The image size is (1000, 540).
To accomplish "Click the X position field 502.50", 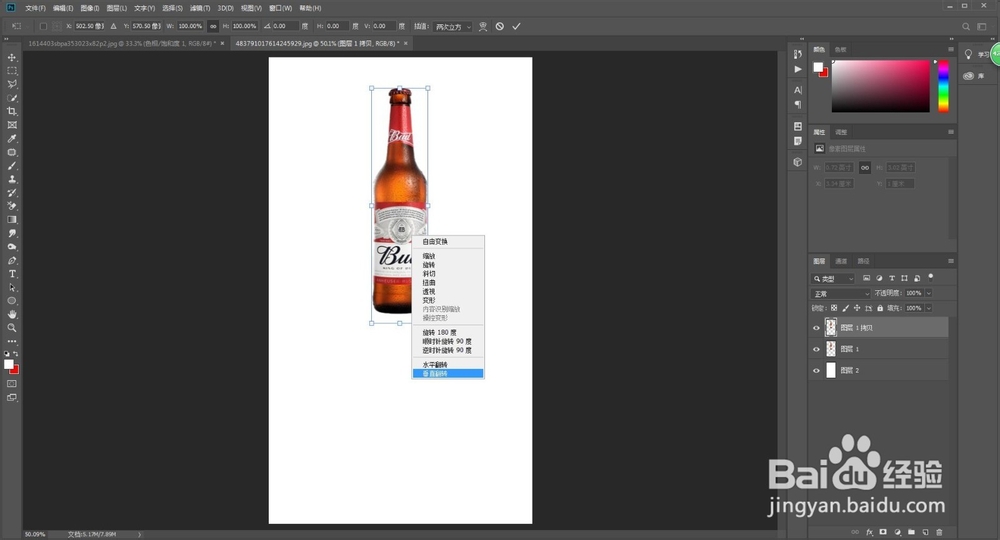I will point(89,26).
